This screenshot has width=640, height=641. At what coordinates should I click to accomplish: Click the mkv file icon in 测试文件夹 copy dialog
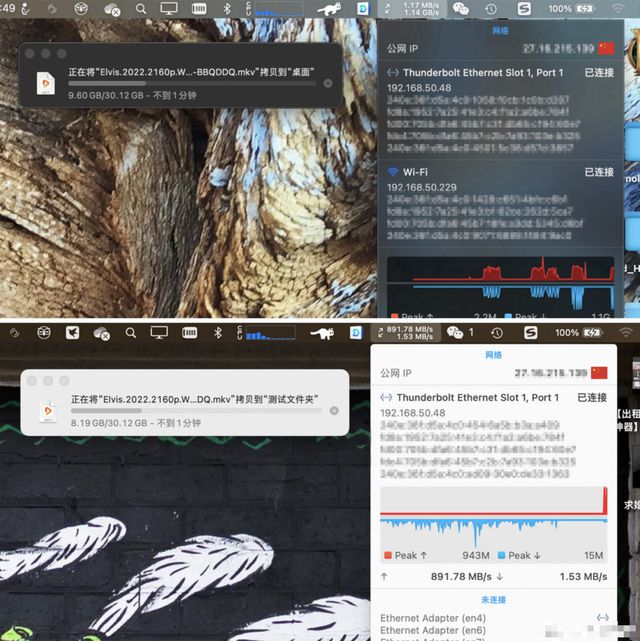(48, 410)
